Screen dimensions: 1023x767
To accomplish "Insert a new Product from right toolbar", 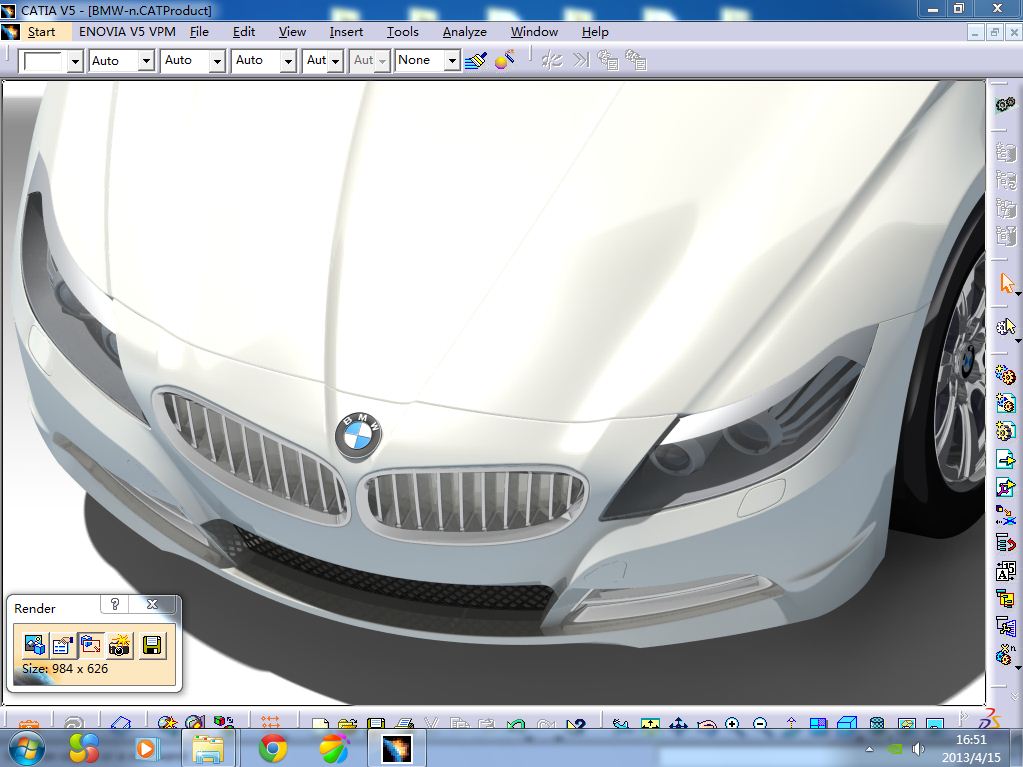I will [1005, 402].
